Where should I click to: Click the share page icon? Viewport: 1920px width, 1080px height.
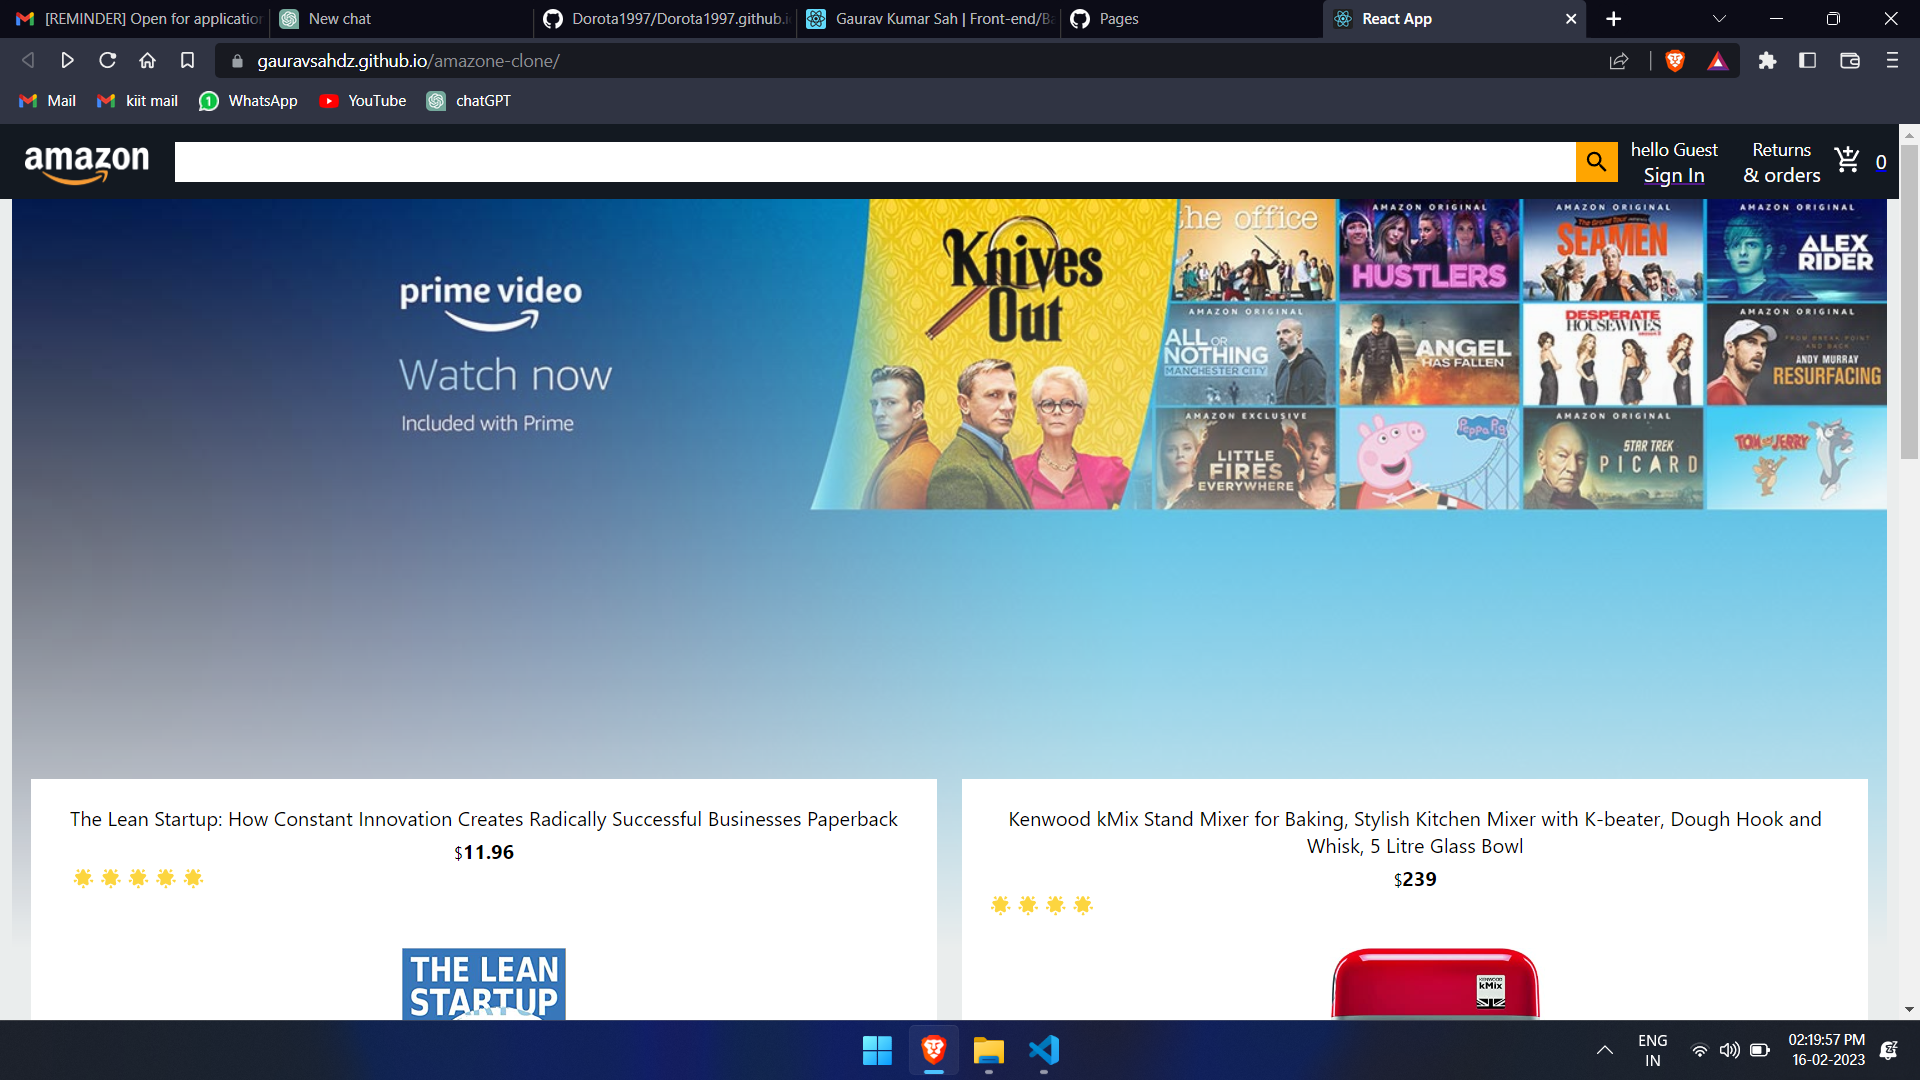coord(1619,61)
